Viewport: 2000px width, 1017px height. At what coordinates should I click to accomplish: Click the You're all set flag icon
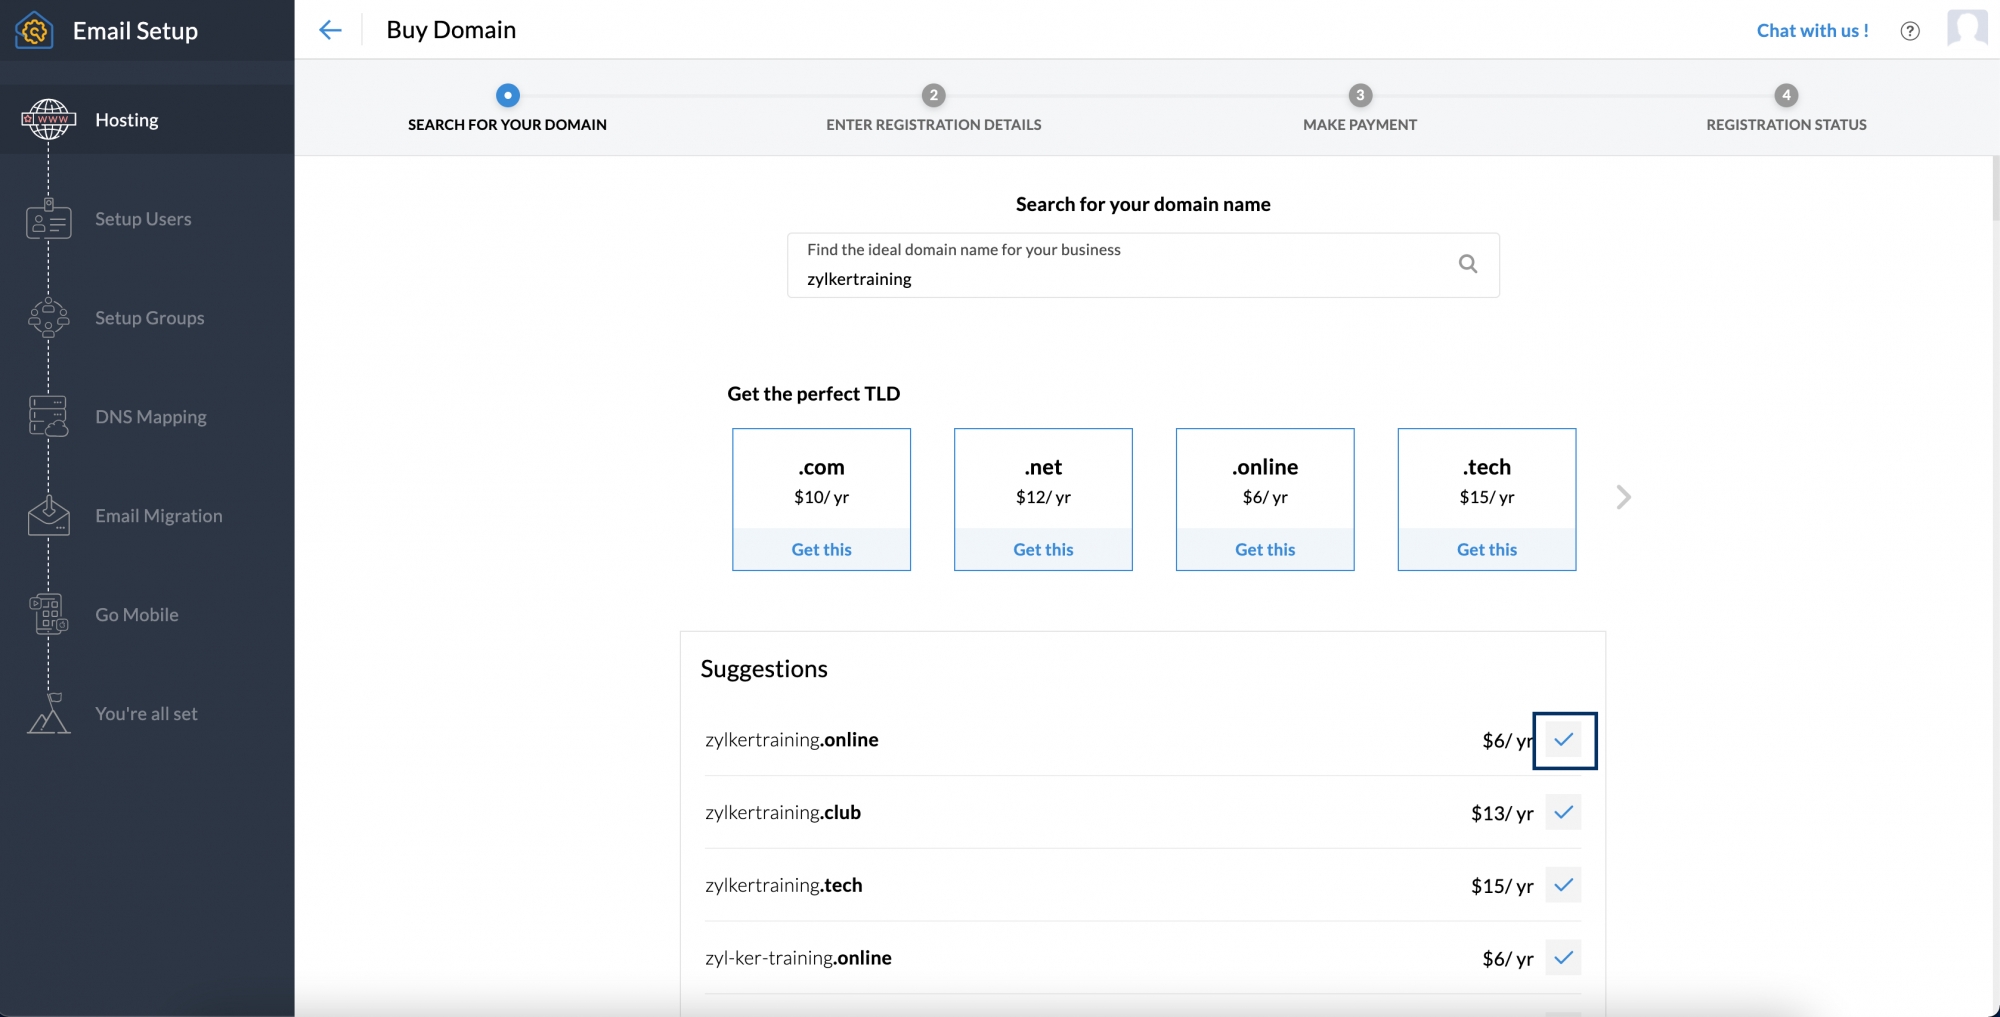(48, 713)
